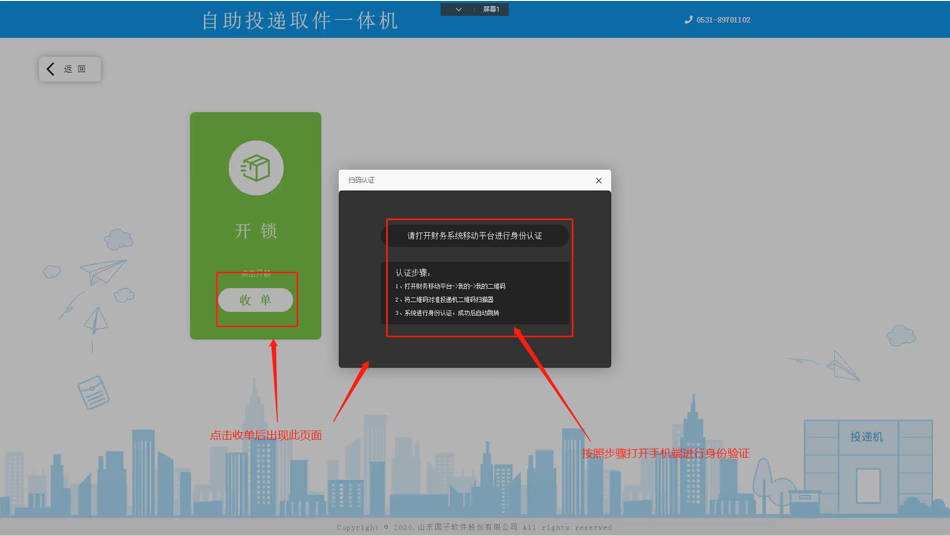The image size is (950, 536).
Task: Click the phone number 0531-89701102
Action: 723,20
